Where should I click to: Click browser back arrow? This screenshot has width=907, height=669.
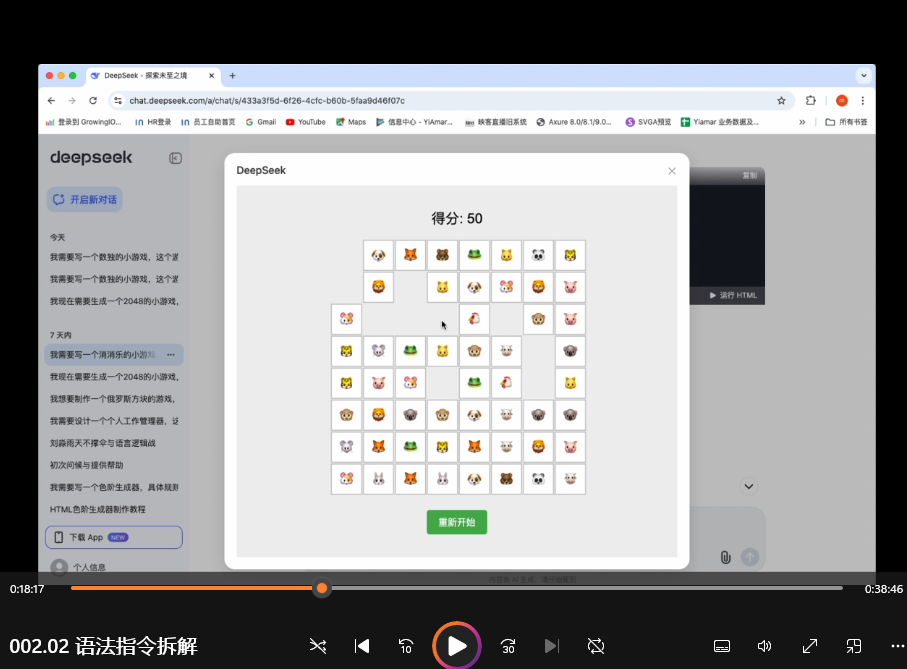(51, 101)
